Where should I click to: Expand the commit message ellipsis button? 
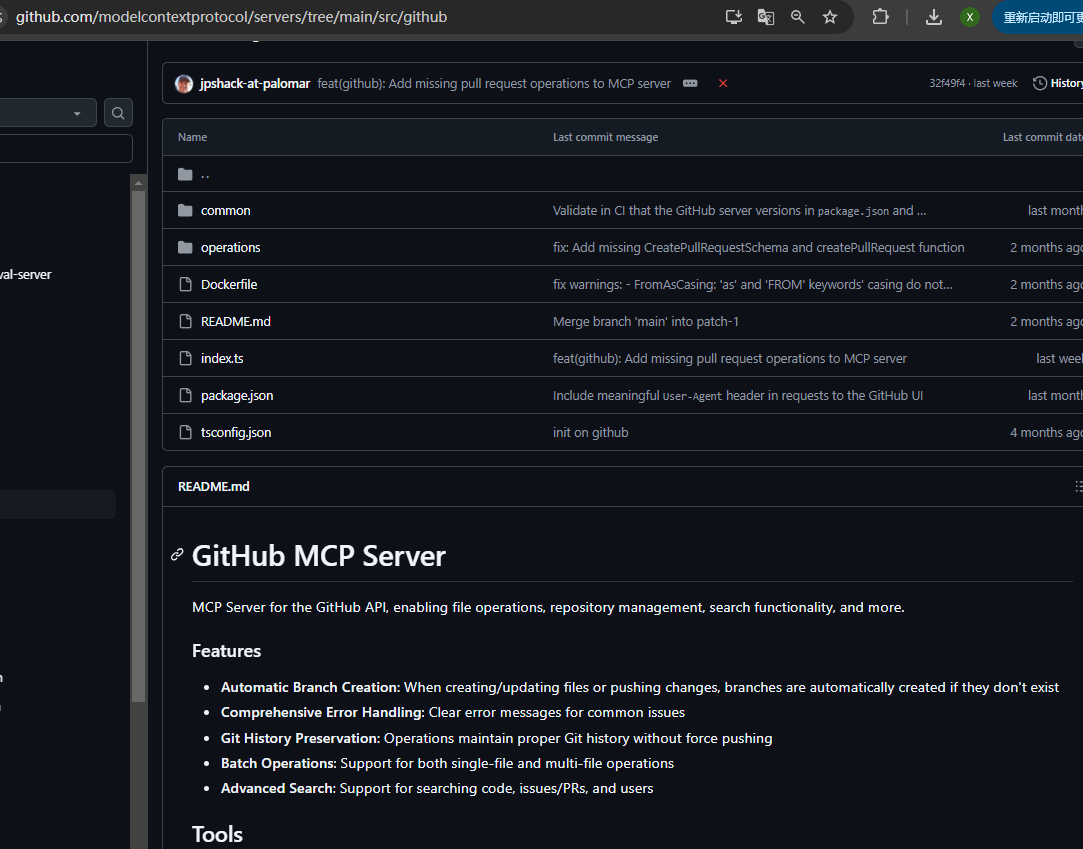coord(690,84)
